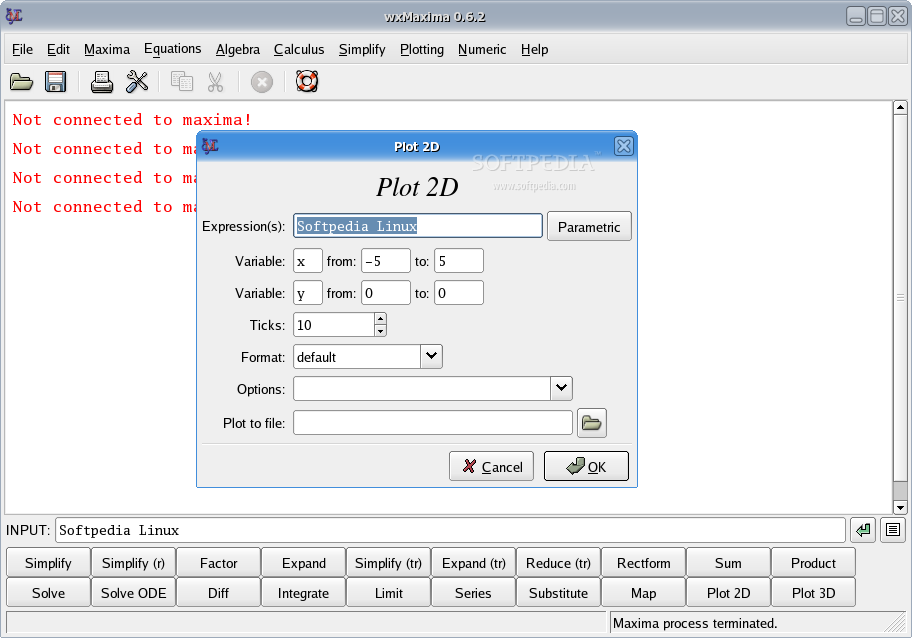This screenshot has height=638, width=912.
Task: Click the Diff button
Action: [219, 593]
